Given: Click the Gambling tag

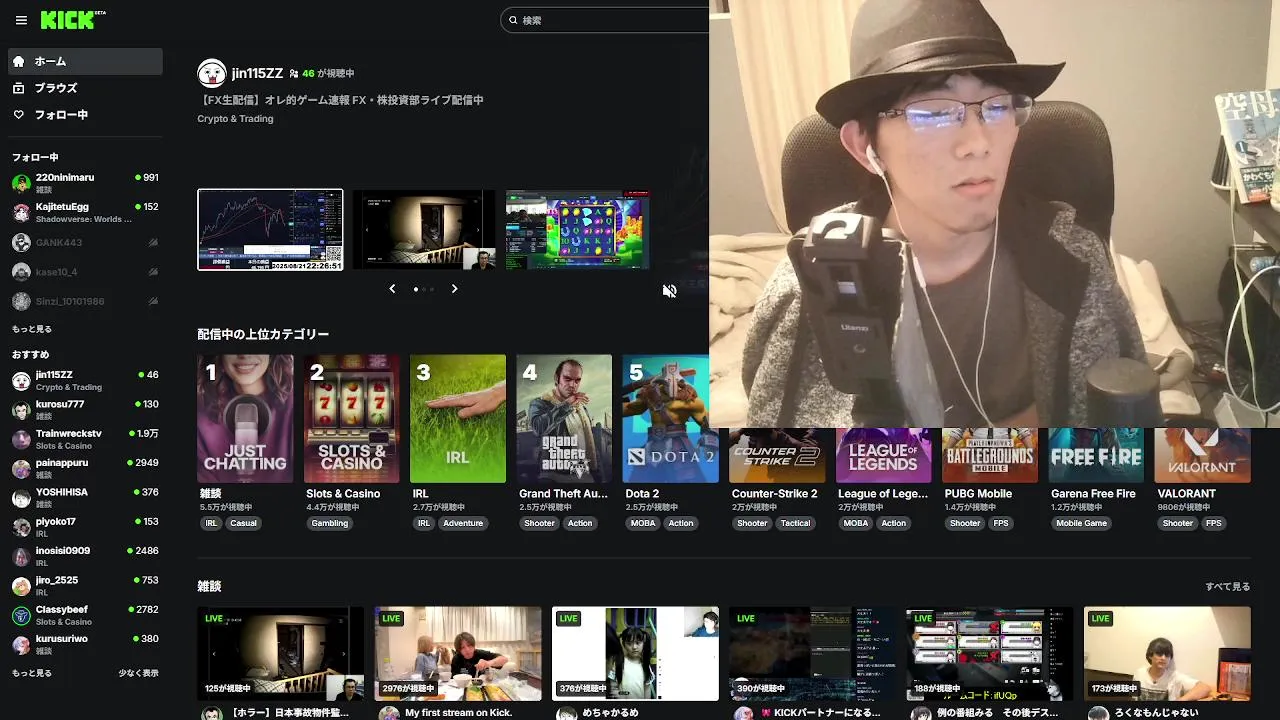Looking at the screenshot, I should coord(330,523).
